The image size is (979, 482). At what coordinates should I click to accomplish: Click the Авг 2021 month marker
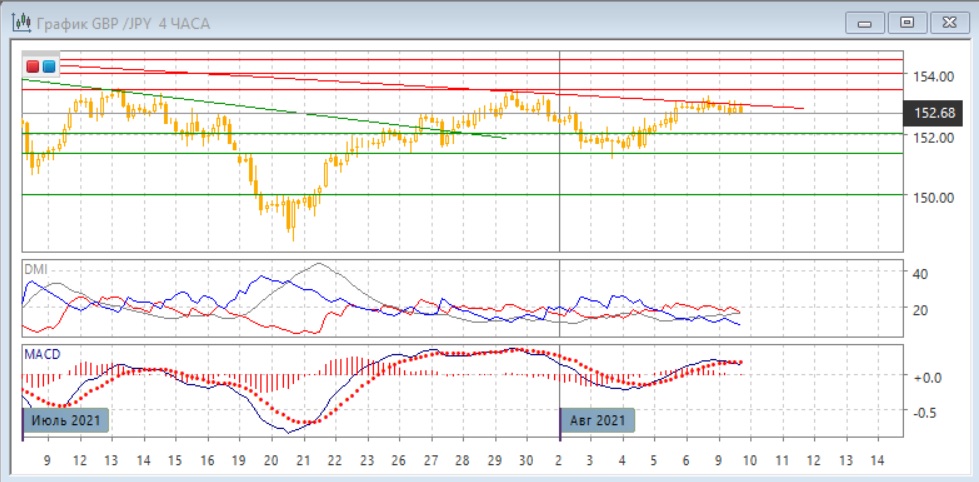point(597,420)
